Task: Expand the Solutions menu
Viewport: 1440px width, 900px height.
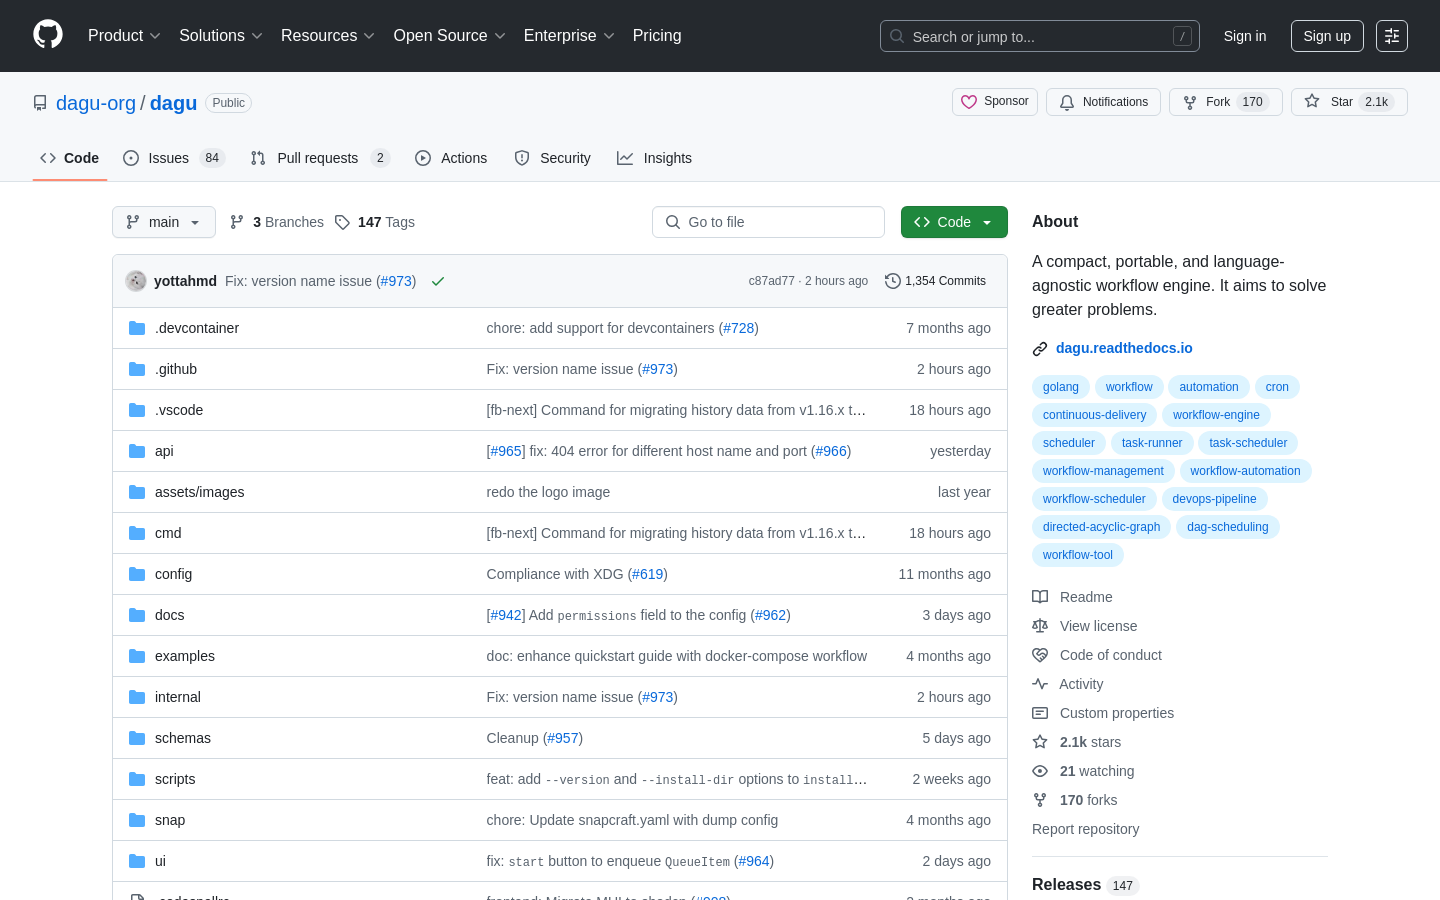Action: pyautogui.click(x=221, y=36)
